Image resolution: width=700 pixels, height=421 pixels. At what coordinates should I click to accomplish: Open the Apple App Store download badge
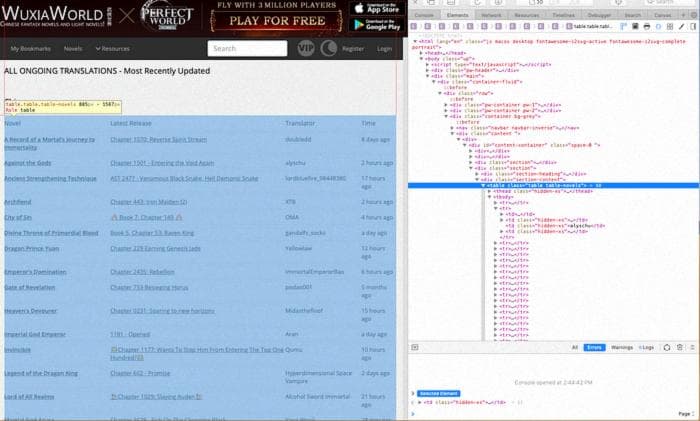point(377,8)
